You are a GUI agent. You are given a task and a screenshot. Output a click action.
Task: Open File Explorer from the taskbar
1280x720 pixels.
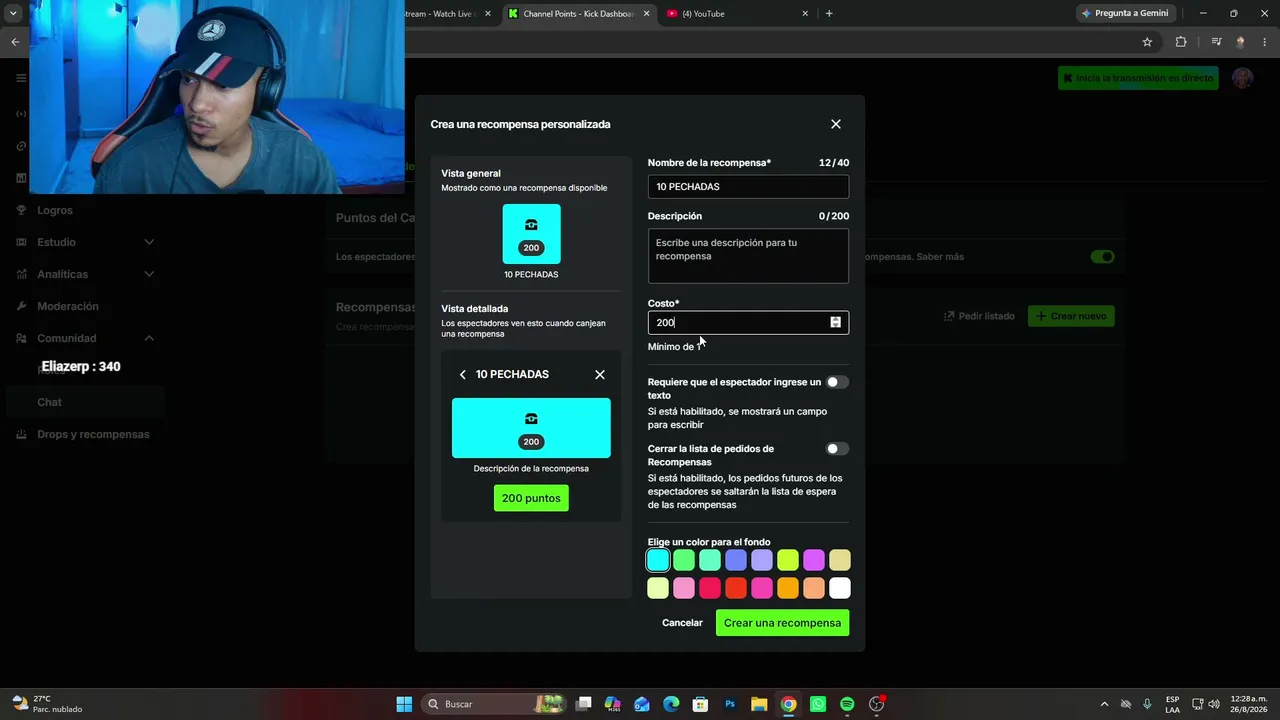[x=759, y=704]
